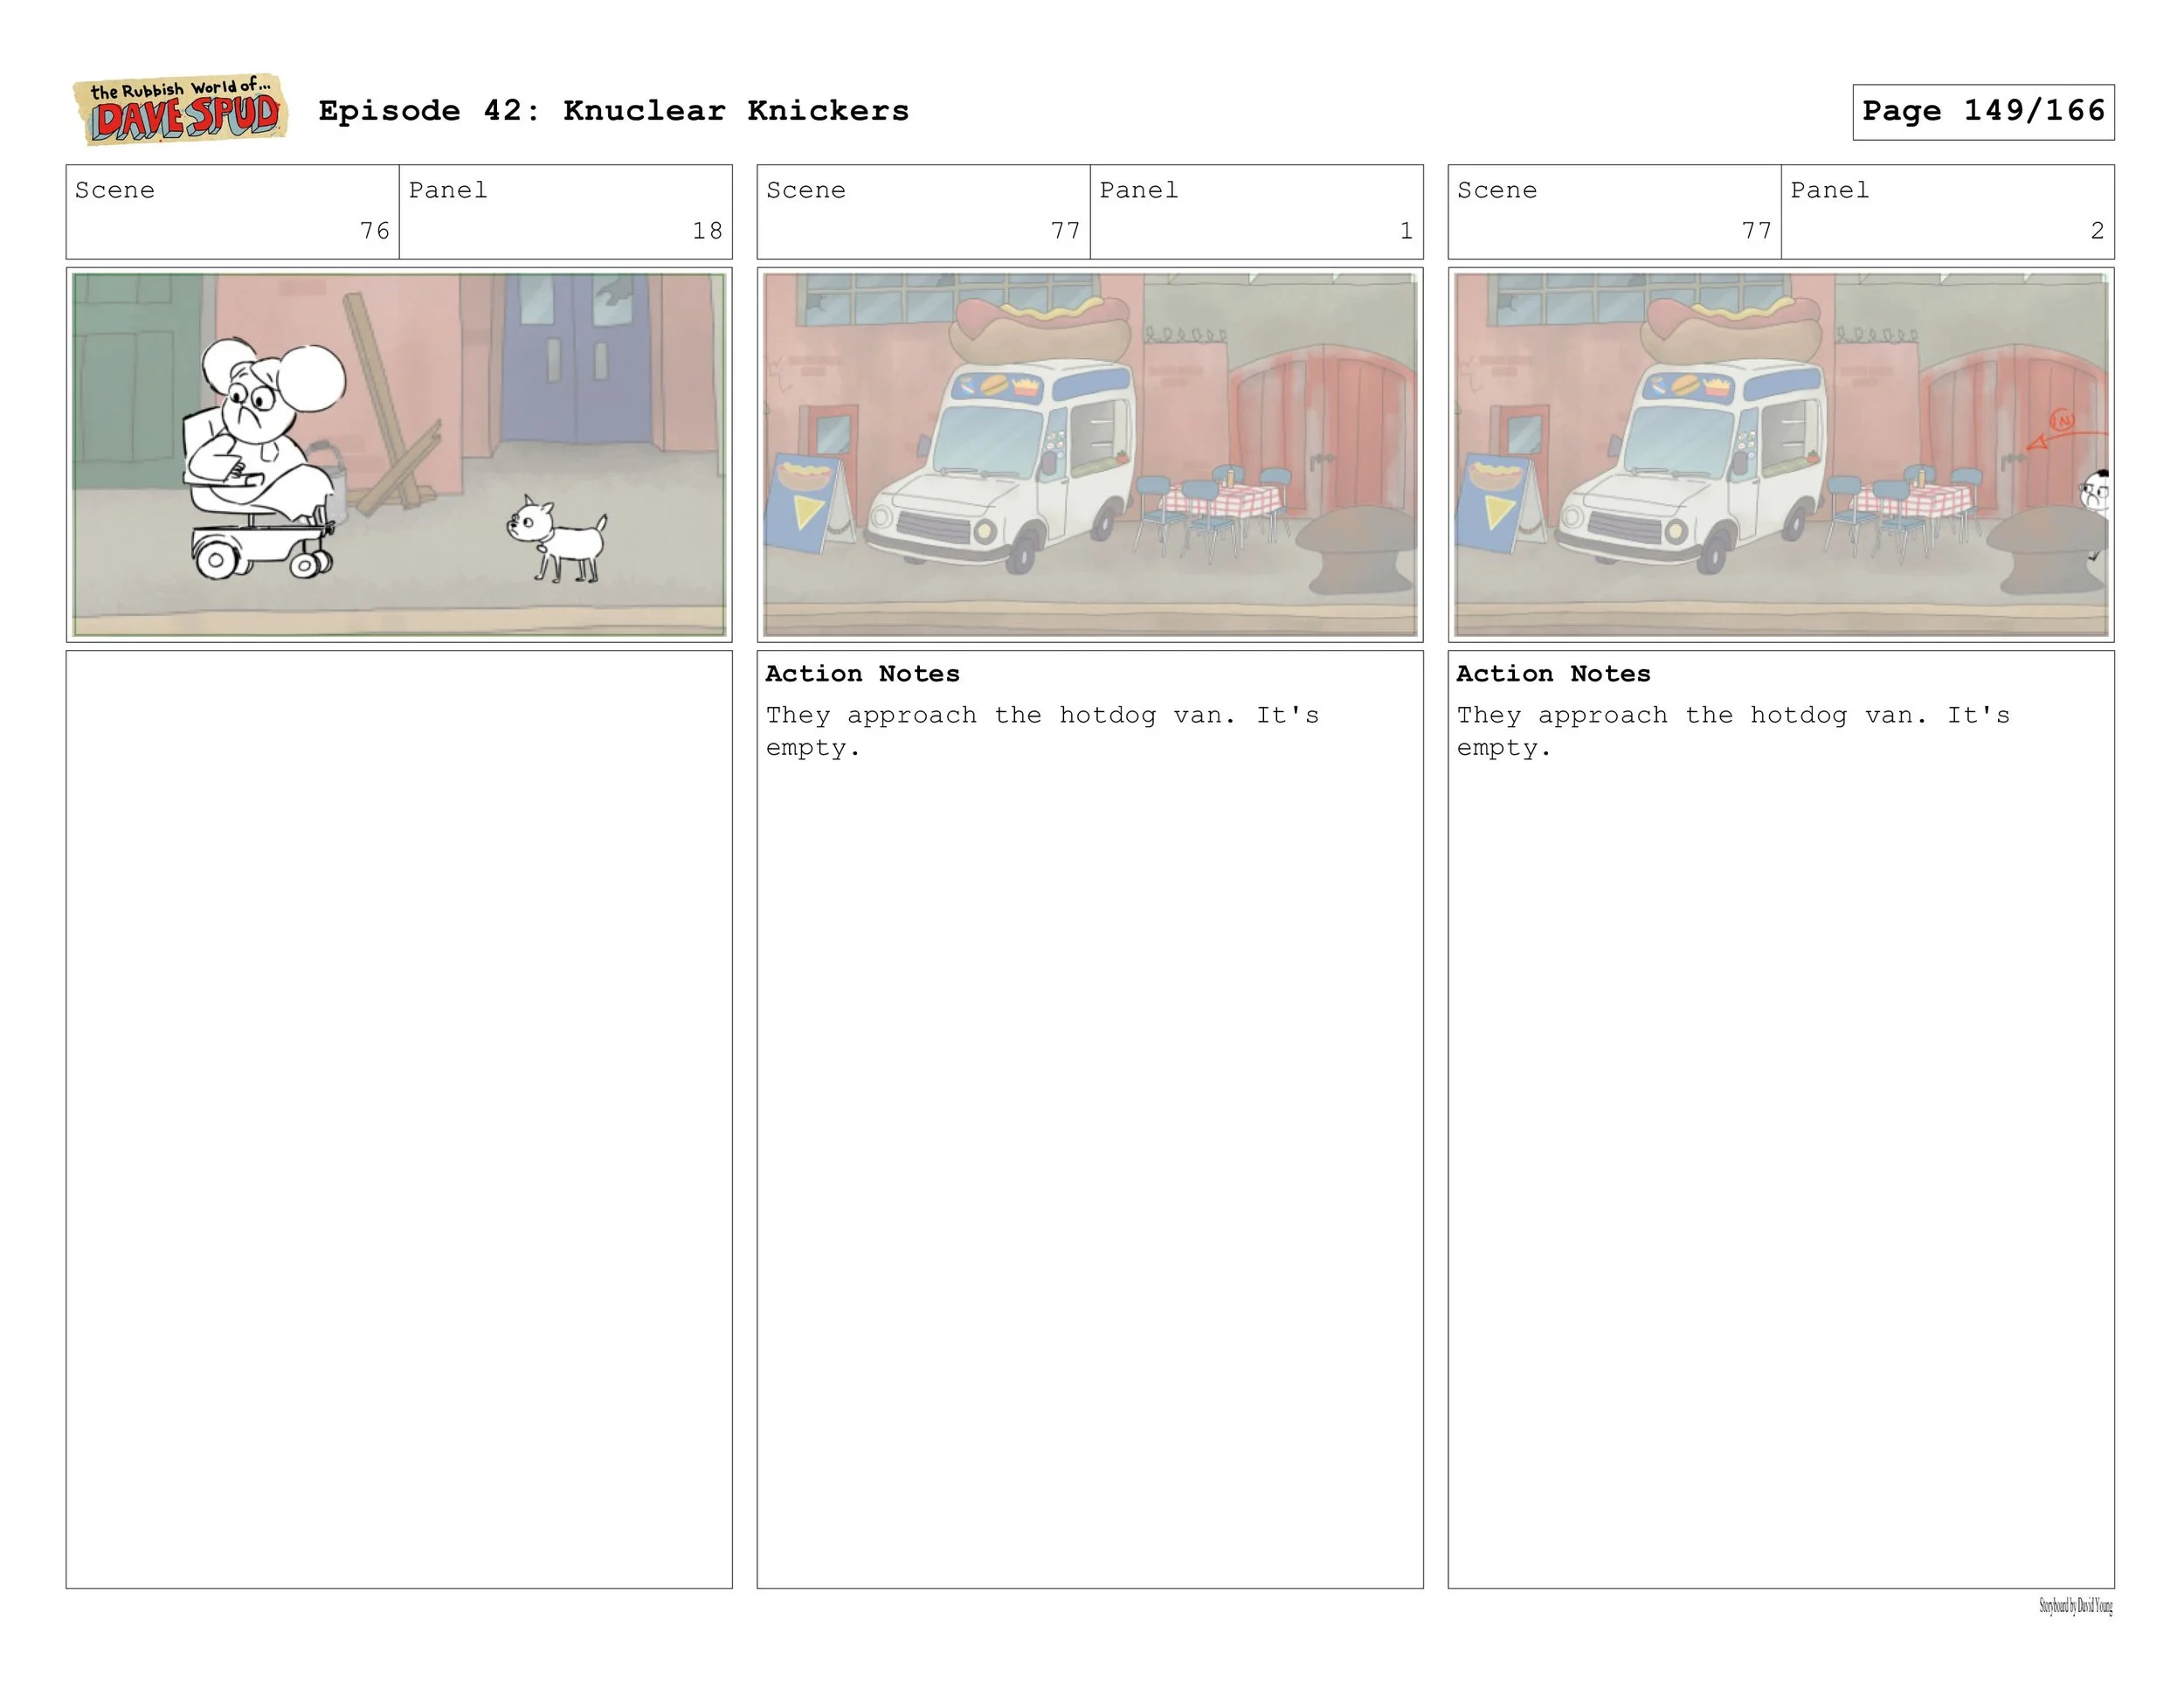Click the small white dog drawing

[560, 540]
